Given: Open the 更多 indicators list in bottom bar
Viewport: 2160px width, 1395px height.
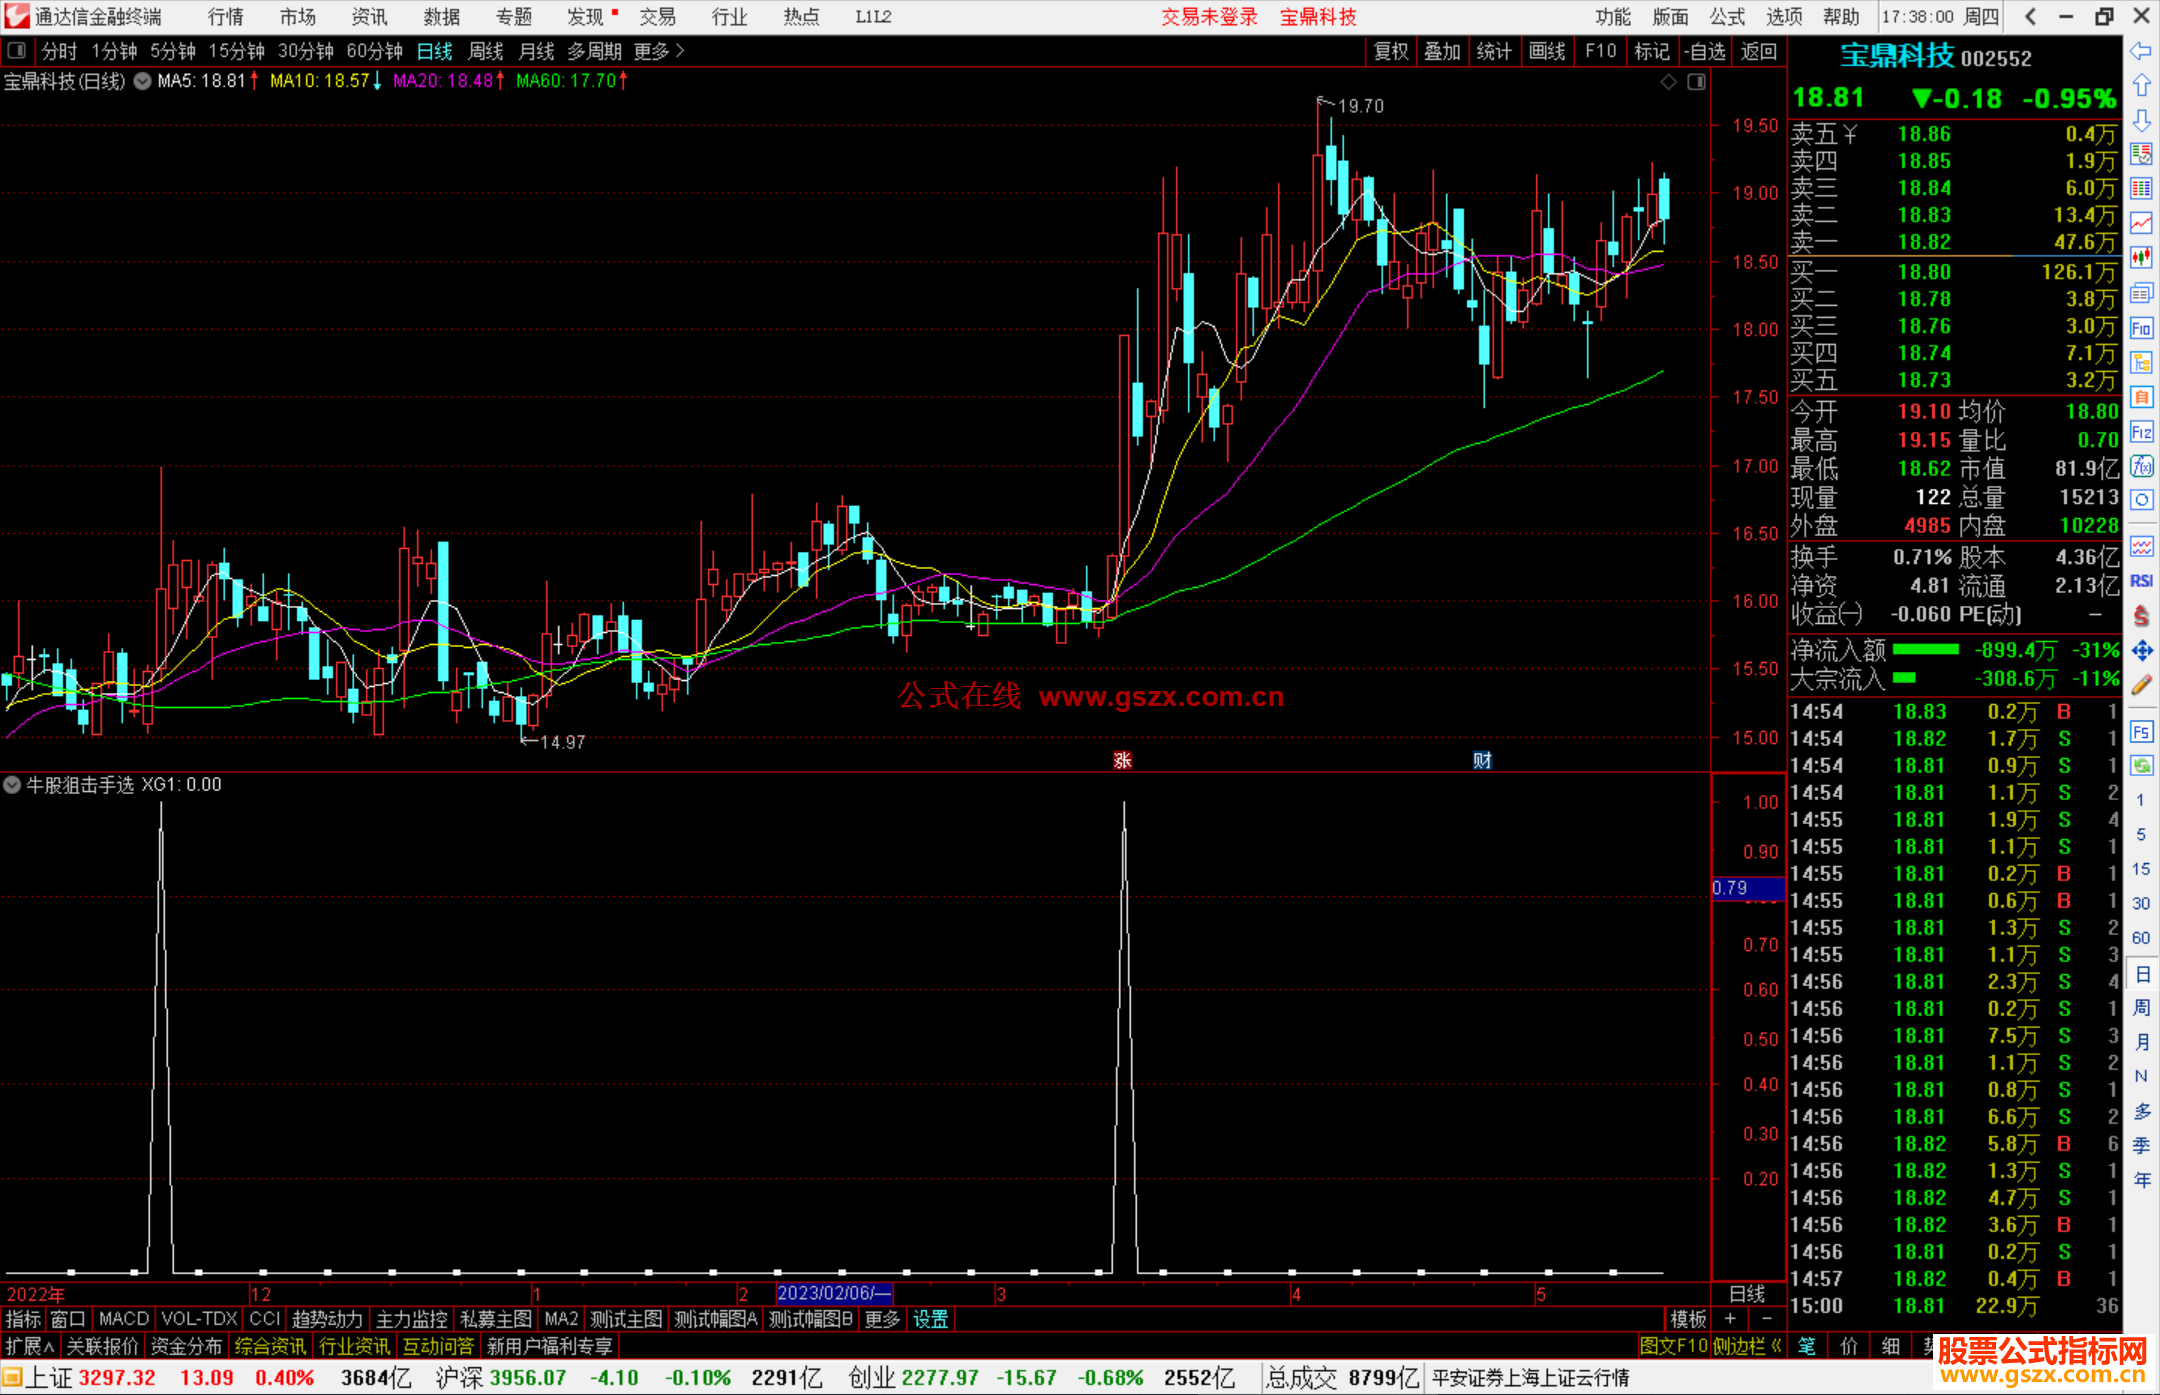Looking at the screenshot, I should [x=881, y=1319].
